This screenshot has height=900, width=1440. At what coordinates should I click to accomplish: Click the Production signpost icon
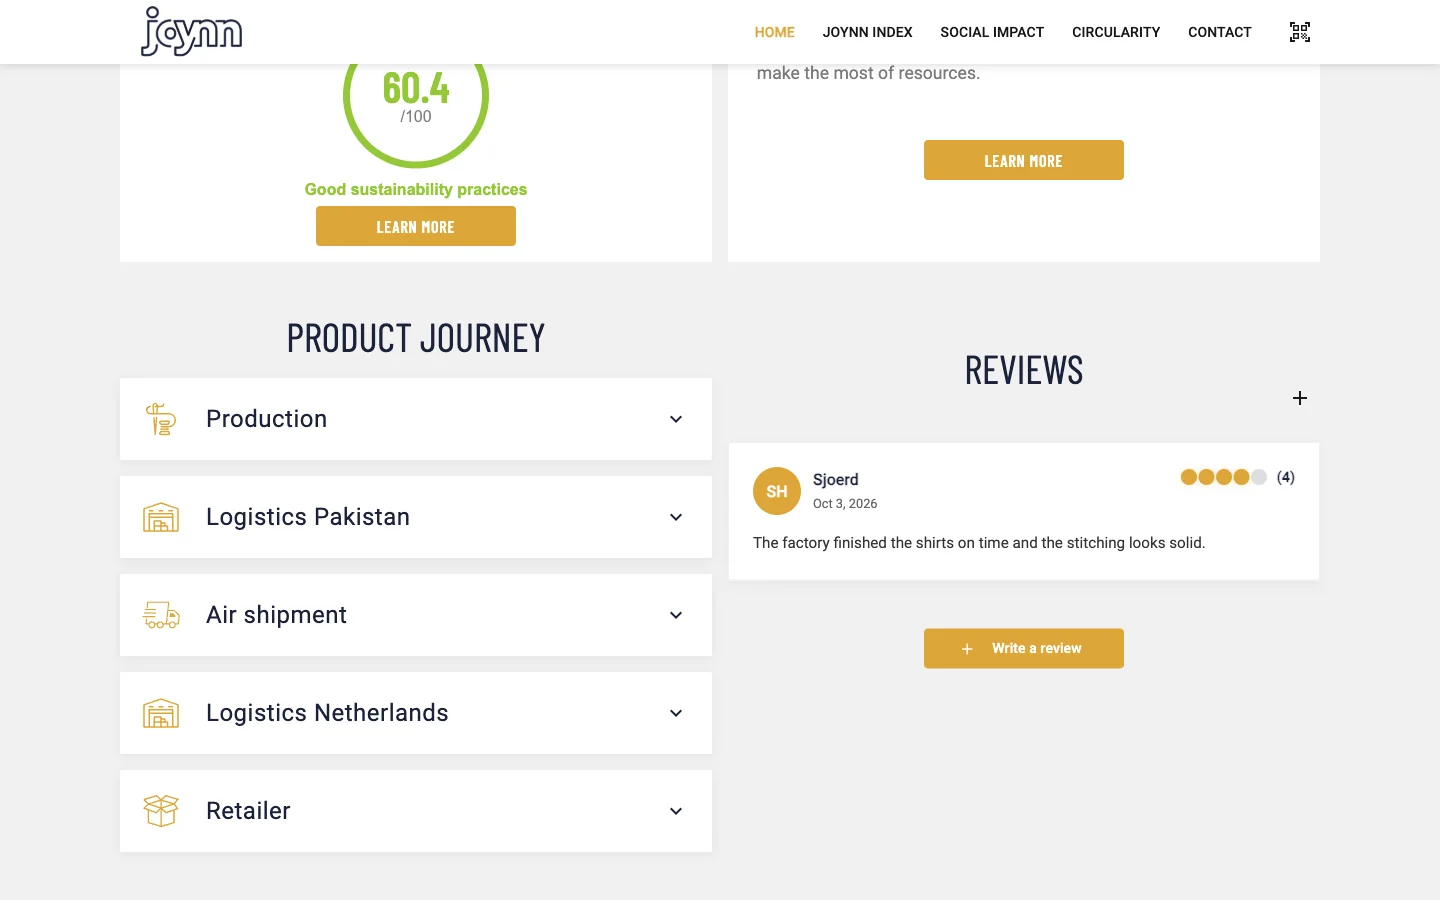tap(161, 419)
